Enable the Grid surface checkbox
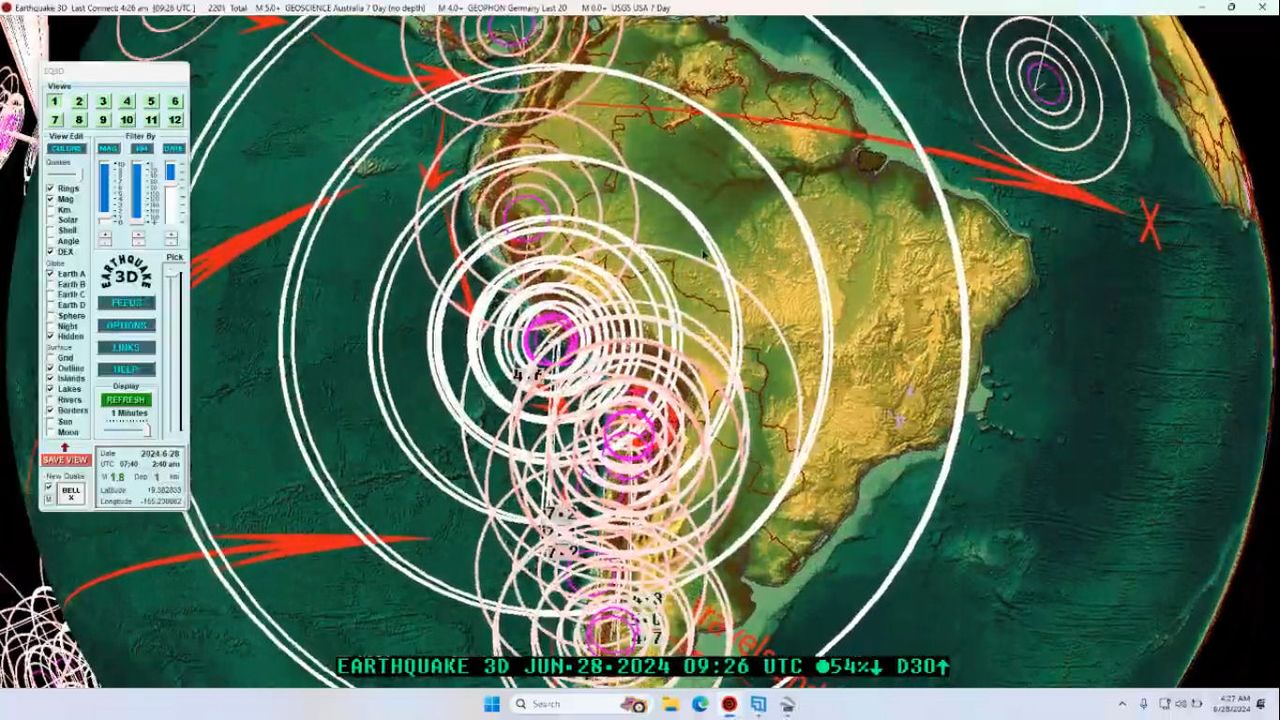 tap(51, 358)
